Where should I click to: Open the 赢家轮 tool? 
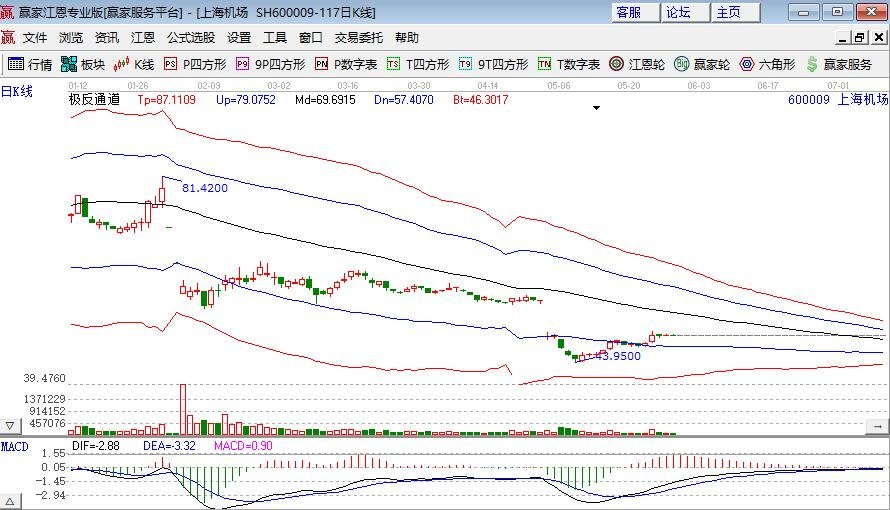(x=702, y=64)
